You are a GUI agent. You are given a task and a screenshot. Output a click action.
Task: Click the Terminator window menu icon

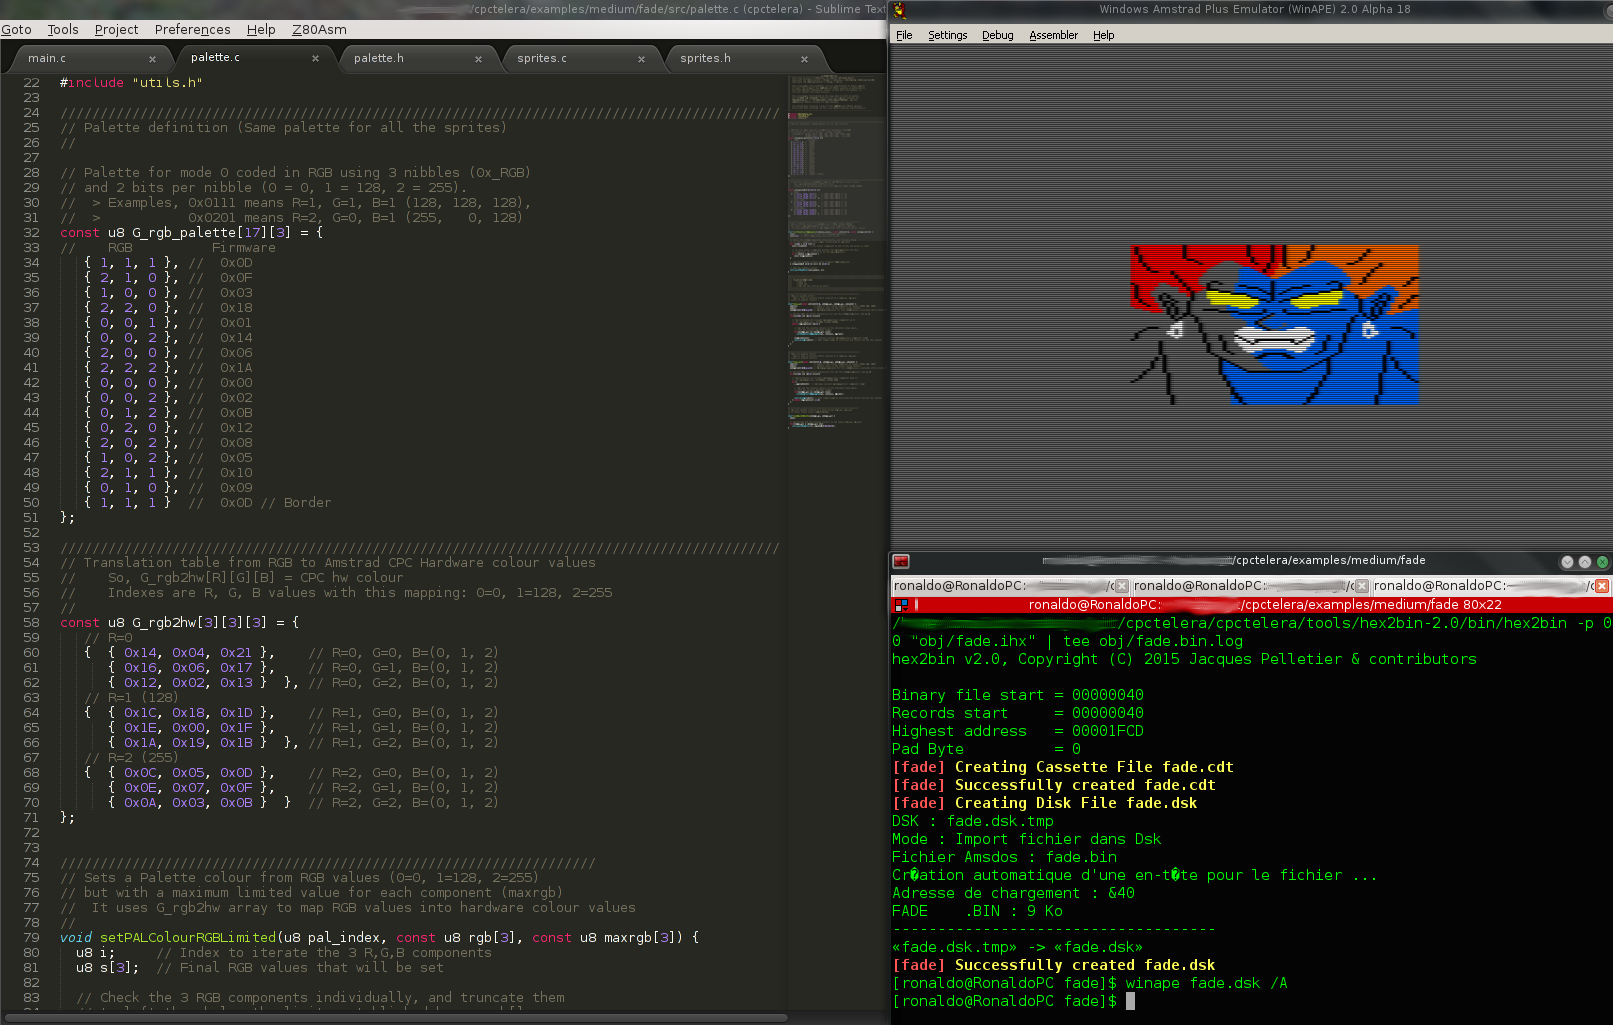tap(901, 561)
